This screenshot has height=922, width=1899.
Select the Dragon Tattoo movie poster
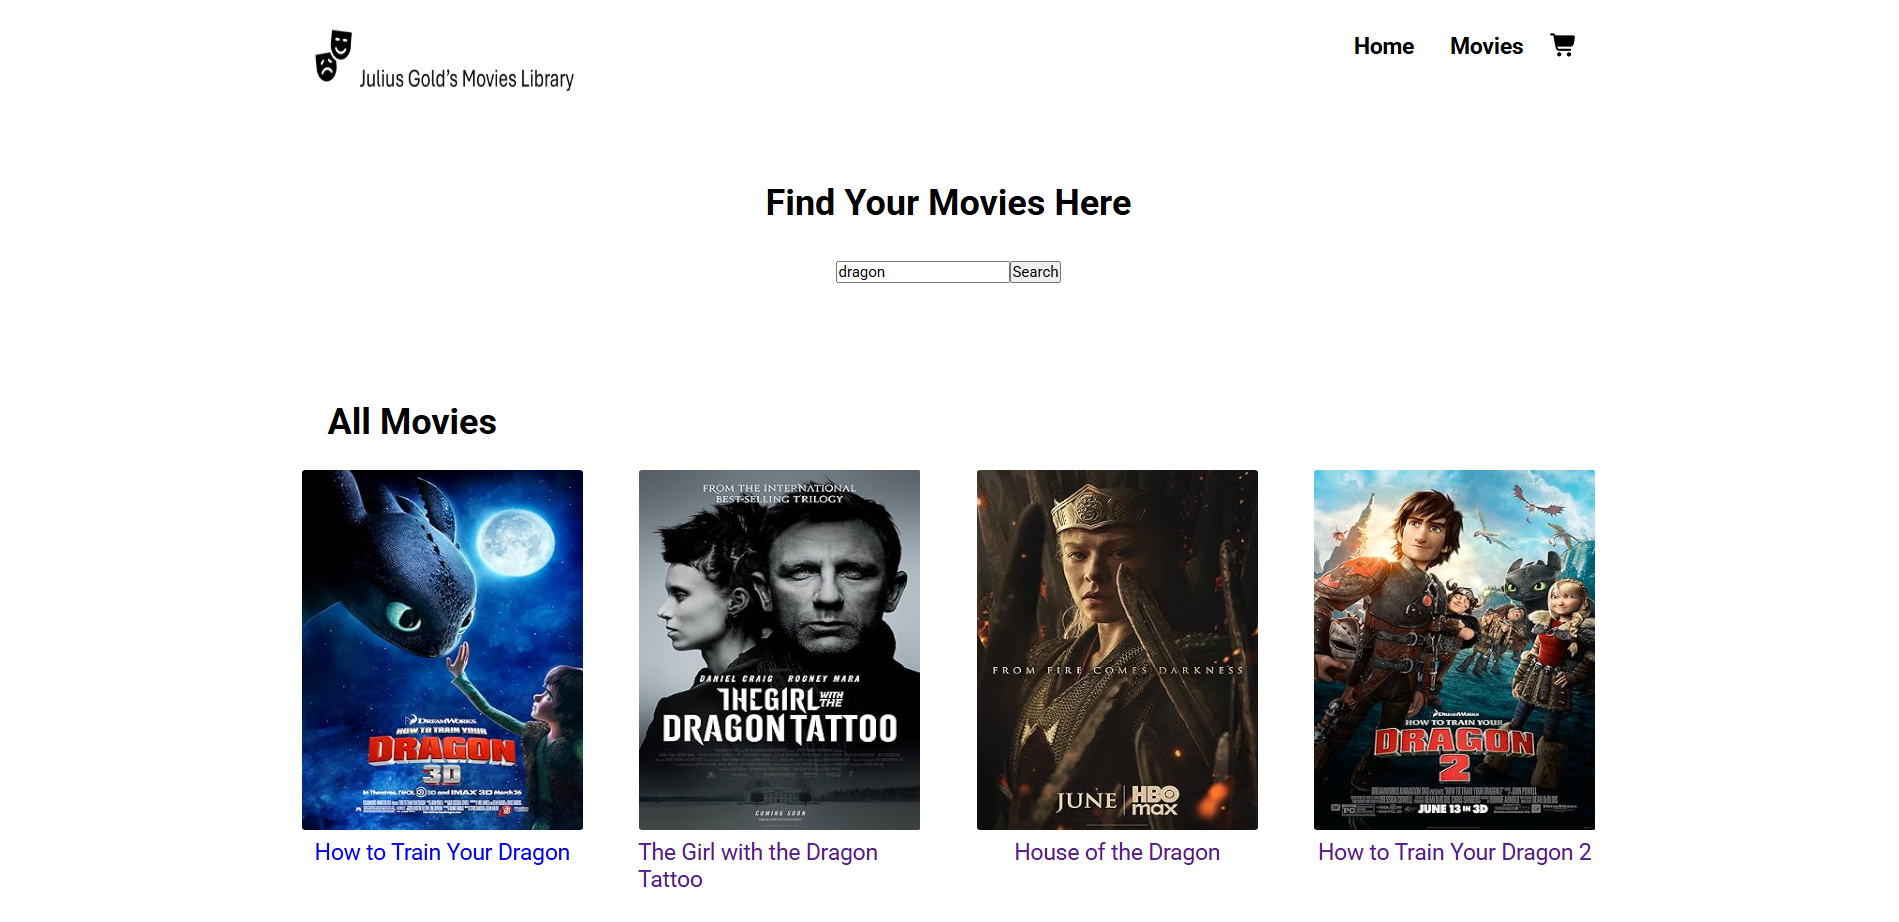(779, 649)
